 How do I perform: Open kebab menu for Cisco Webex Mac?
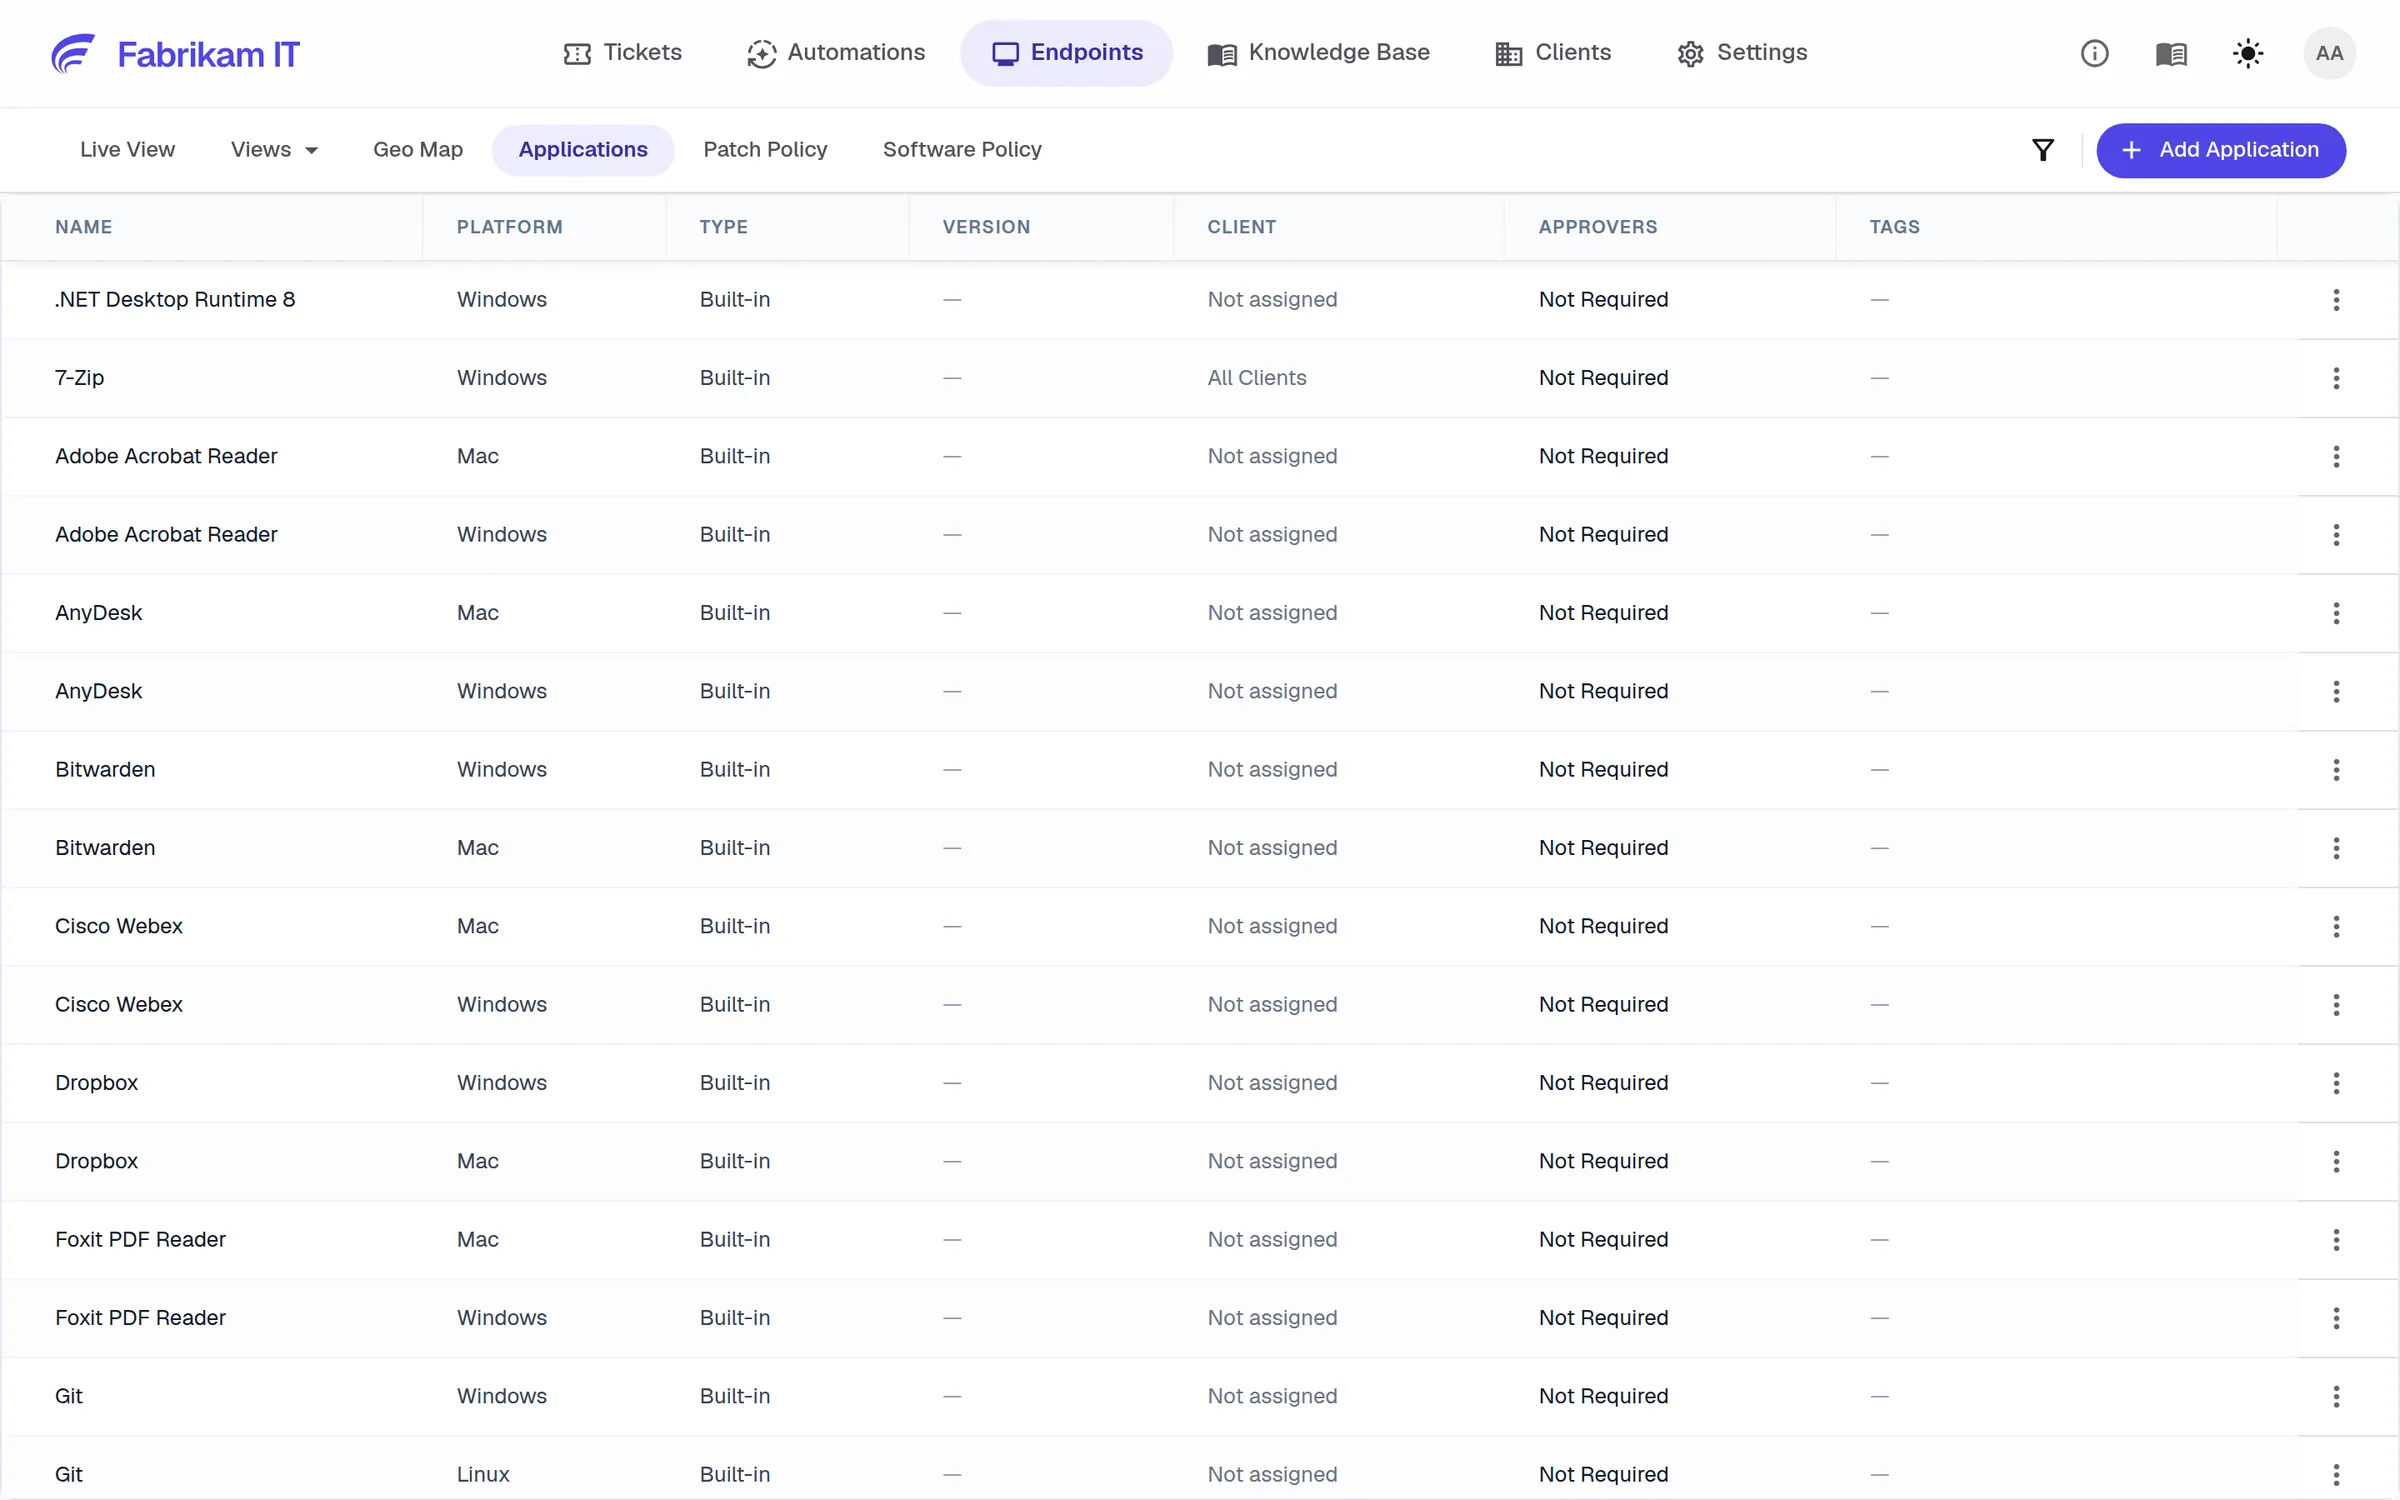pos(2336,926)
